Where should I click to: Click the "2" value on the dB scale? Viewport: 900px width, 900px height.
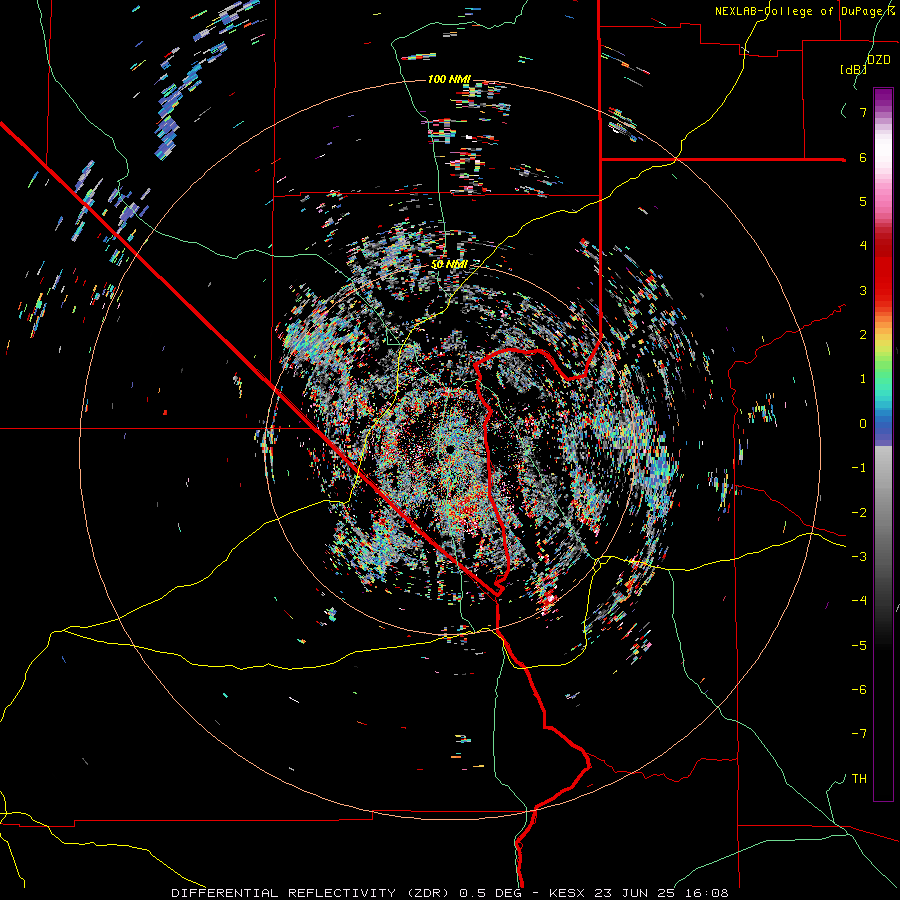pyautogui.click(x=863, y=335)
